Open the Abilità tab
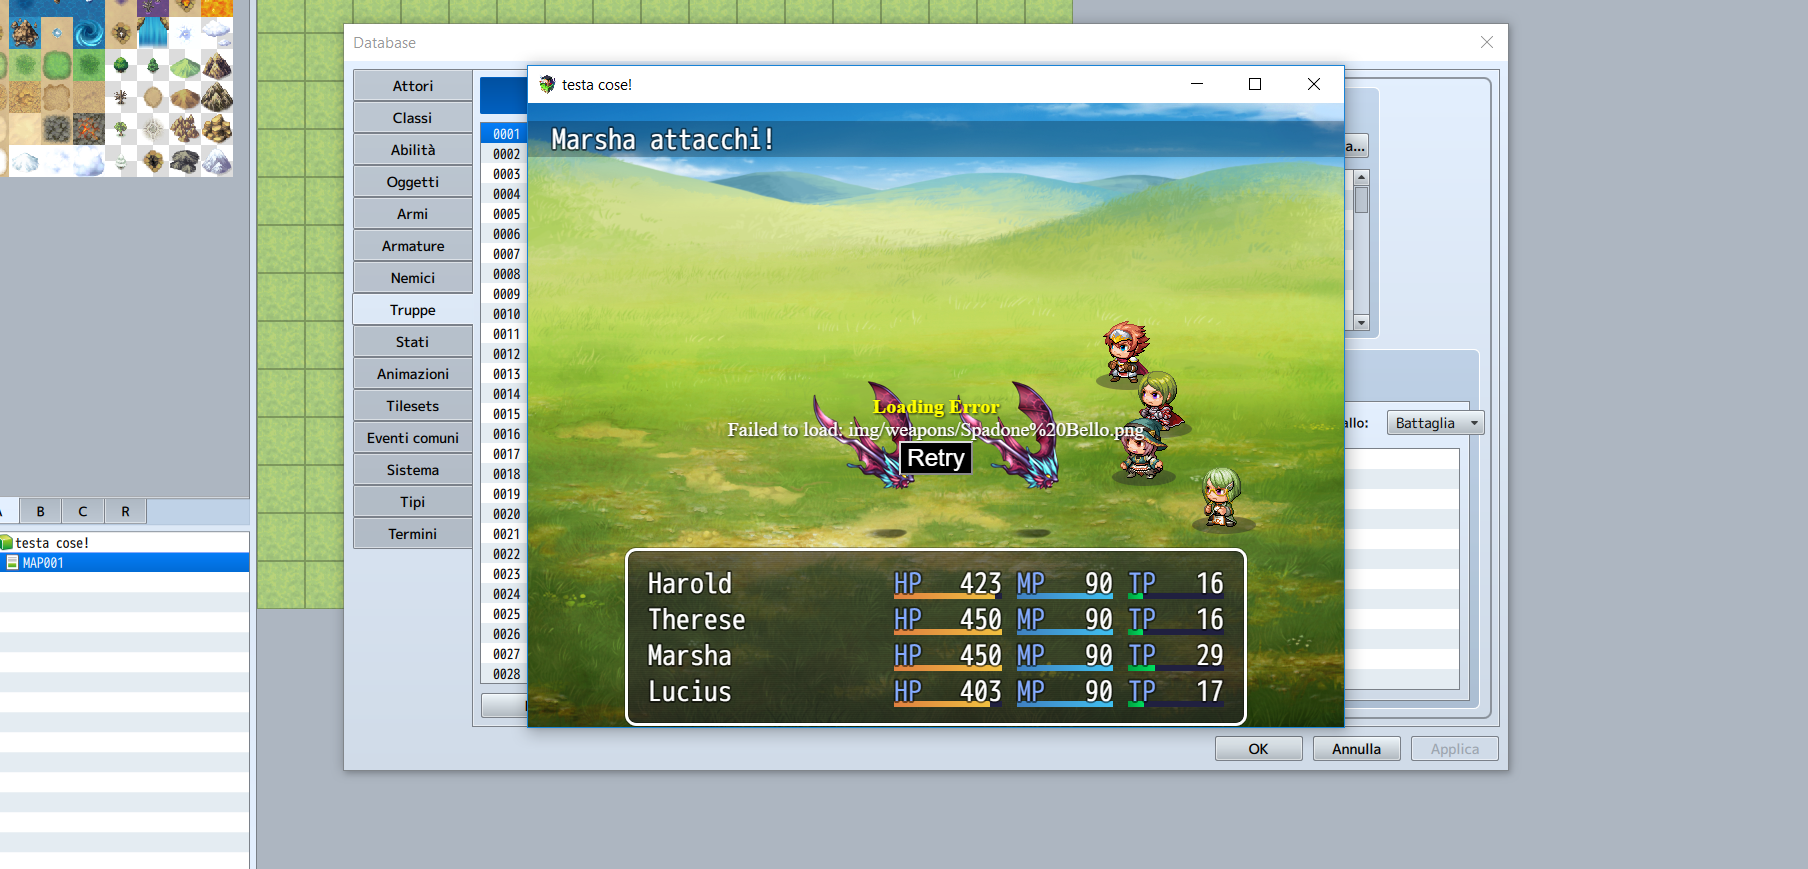The height and width of the screenshot is (869, 1808). click(413, 150)
